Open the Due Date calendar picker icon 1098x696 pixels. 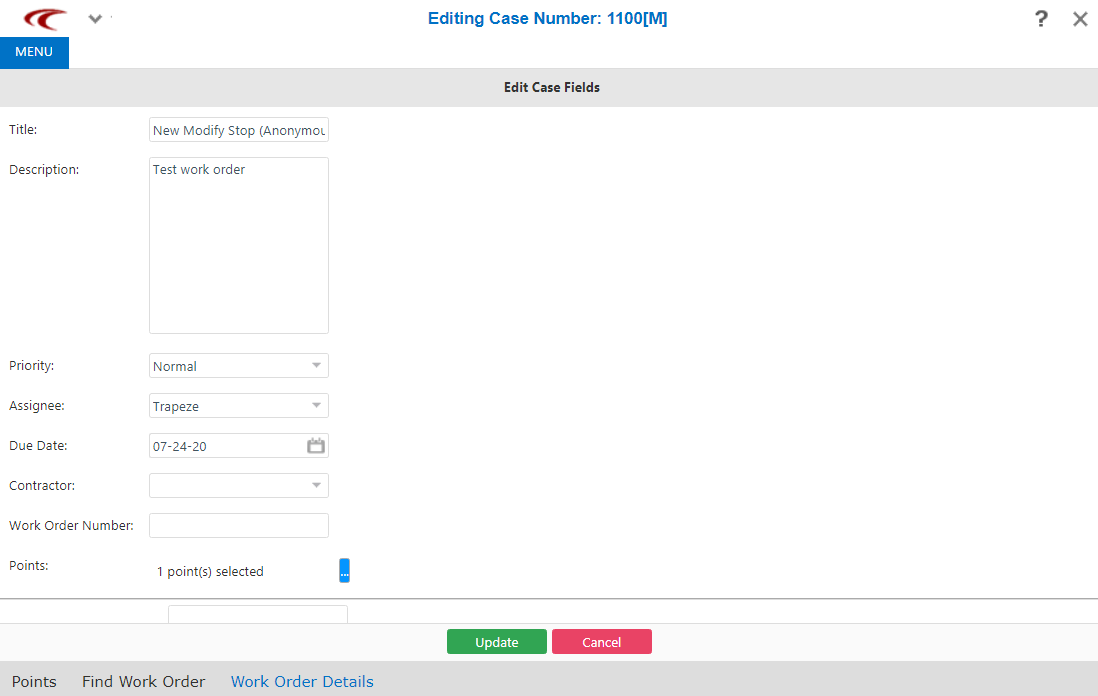316,445
